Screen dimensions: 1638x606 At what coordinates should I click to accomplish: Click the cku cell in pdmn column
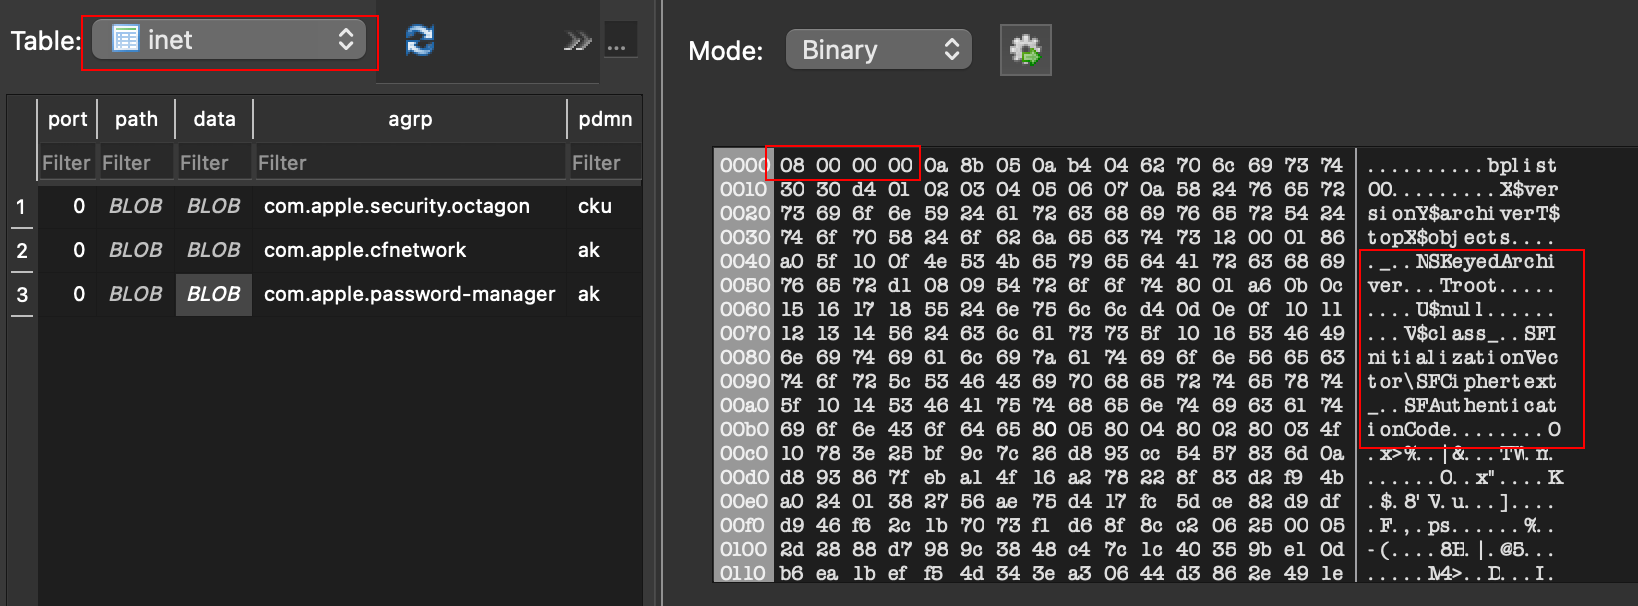[594, 206]
